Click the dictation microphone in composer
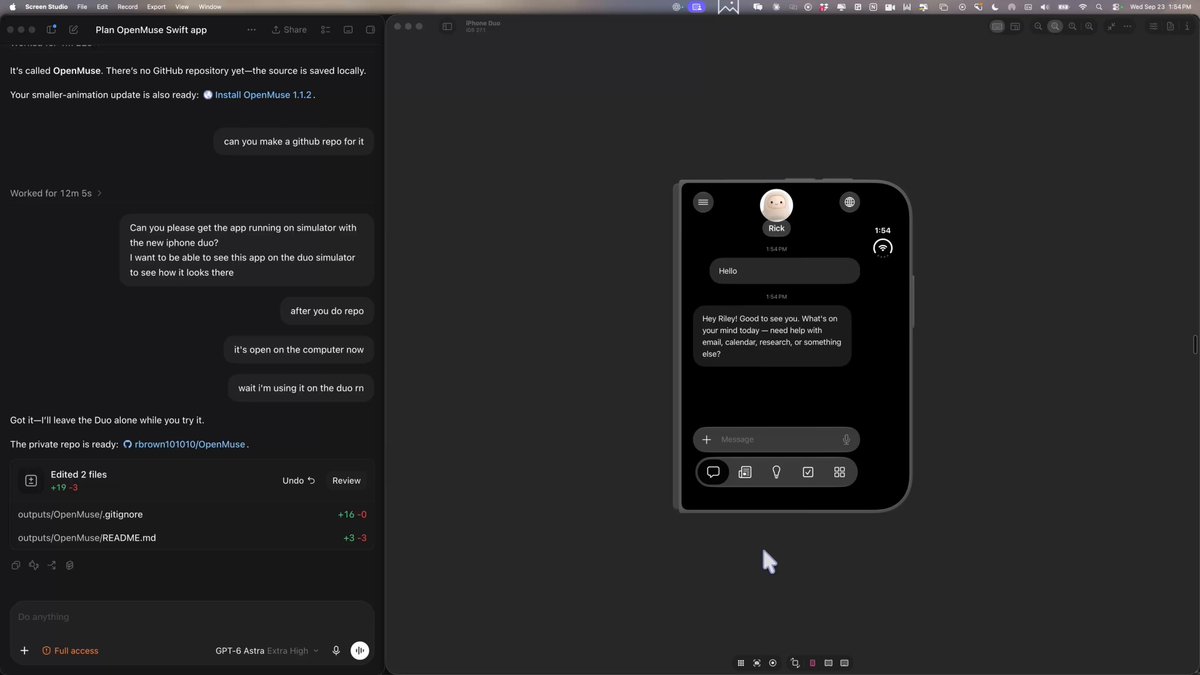Viewport: 1200px width, 675px height. point(336,651)
